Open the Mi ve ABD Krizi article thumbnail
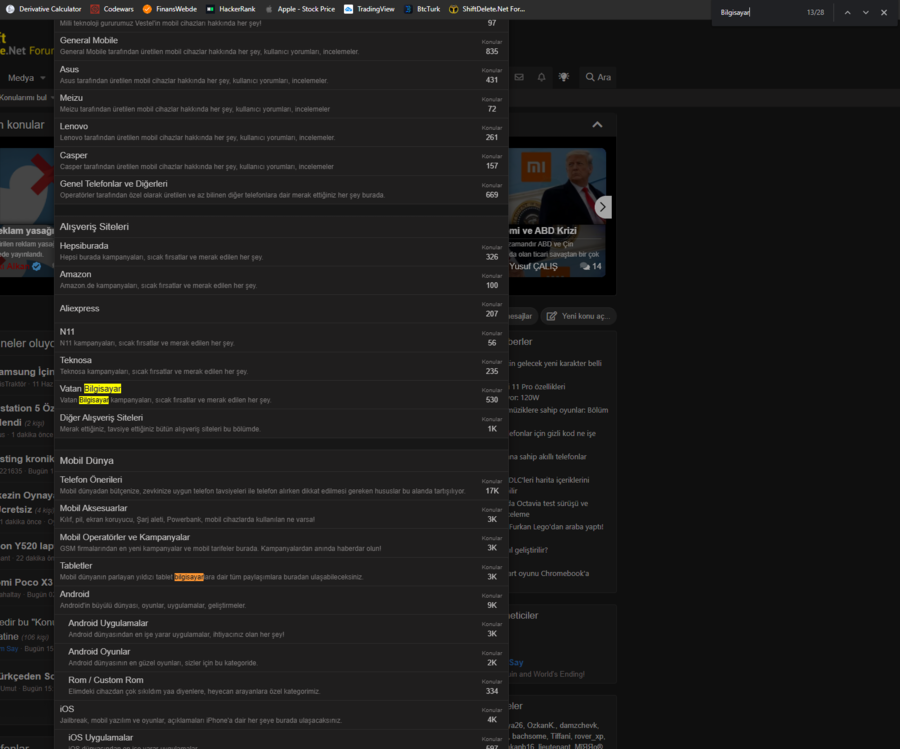The image size is (900, 749). pyautogui.click(x=557, y=187)
